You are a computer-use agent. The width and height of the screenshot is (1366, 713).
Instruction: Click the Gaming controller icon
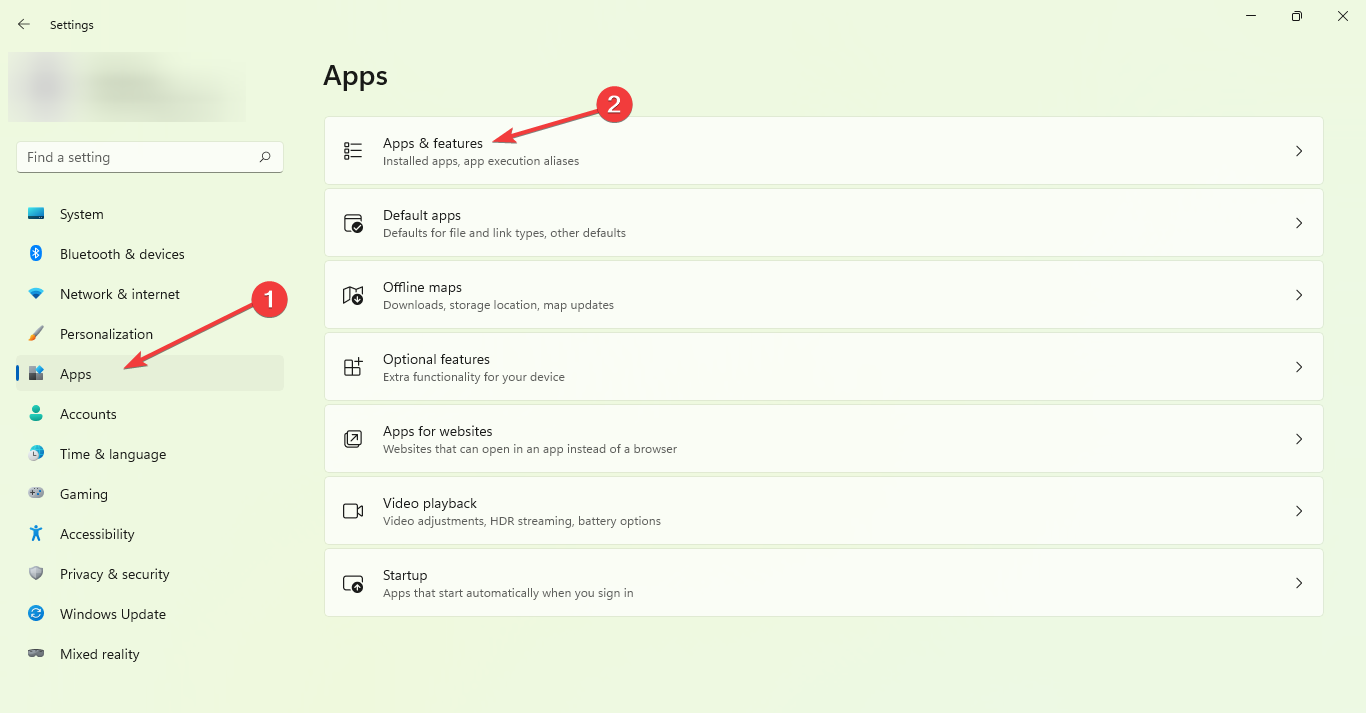tap(36, 494)
